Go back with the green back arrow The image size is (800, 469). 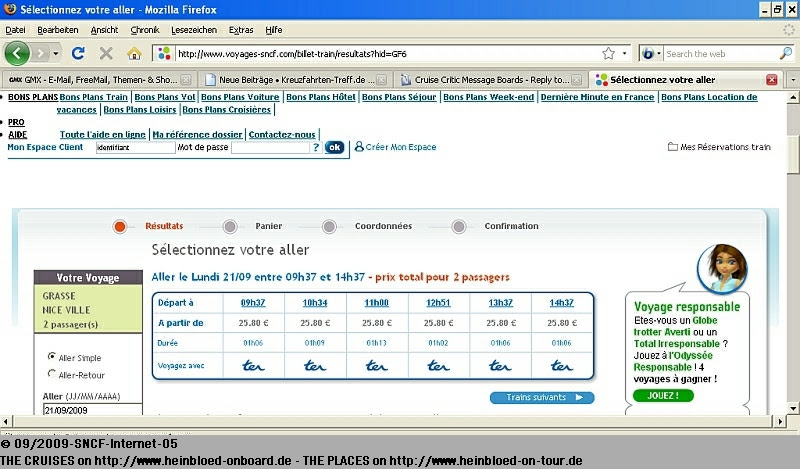click(x=17, y=53)
